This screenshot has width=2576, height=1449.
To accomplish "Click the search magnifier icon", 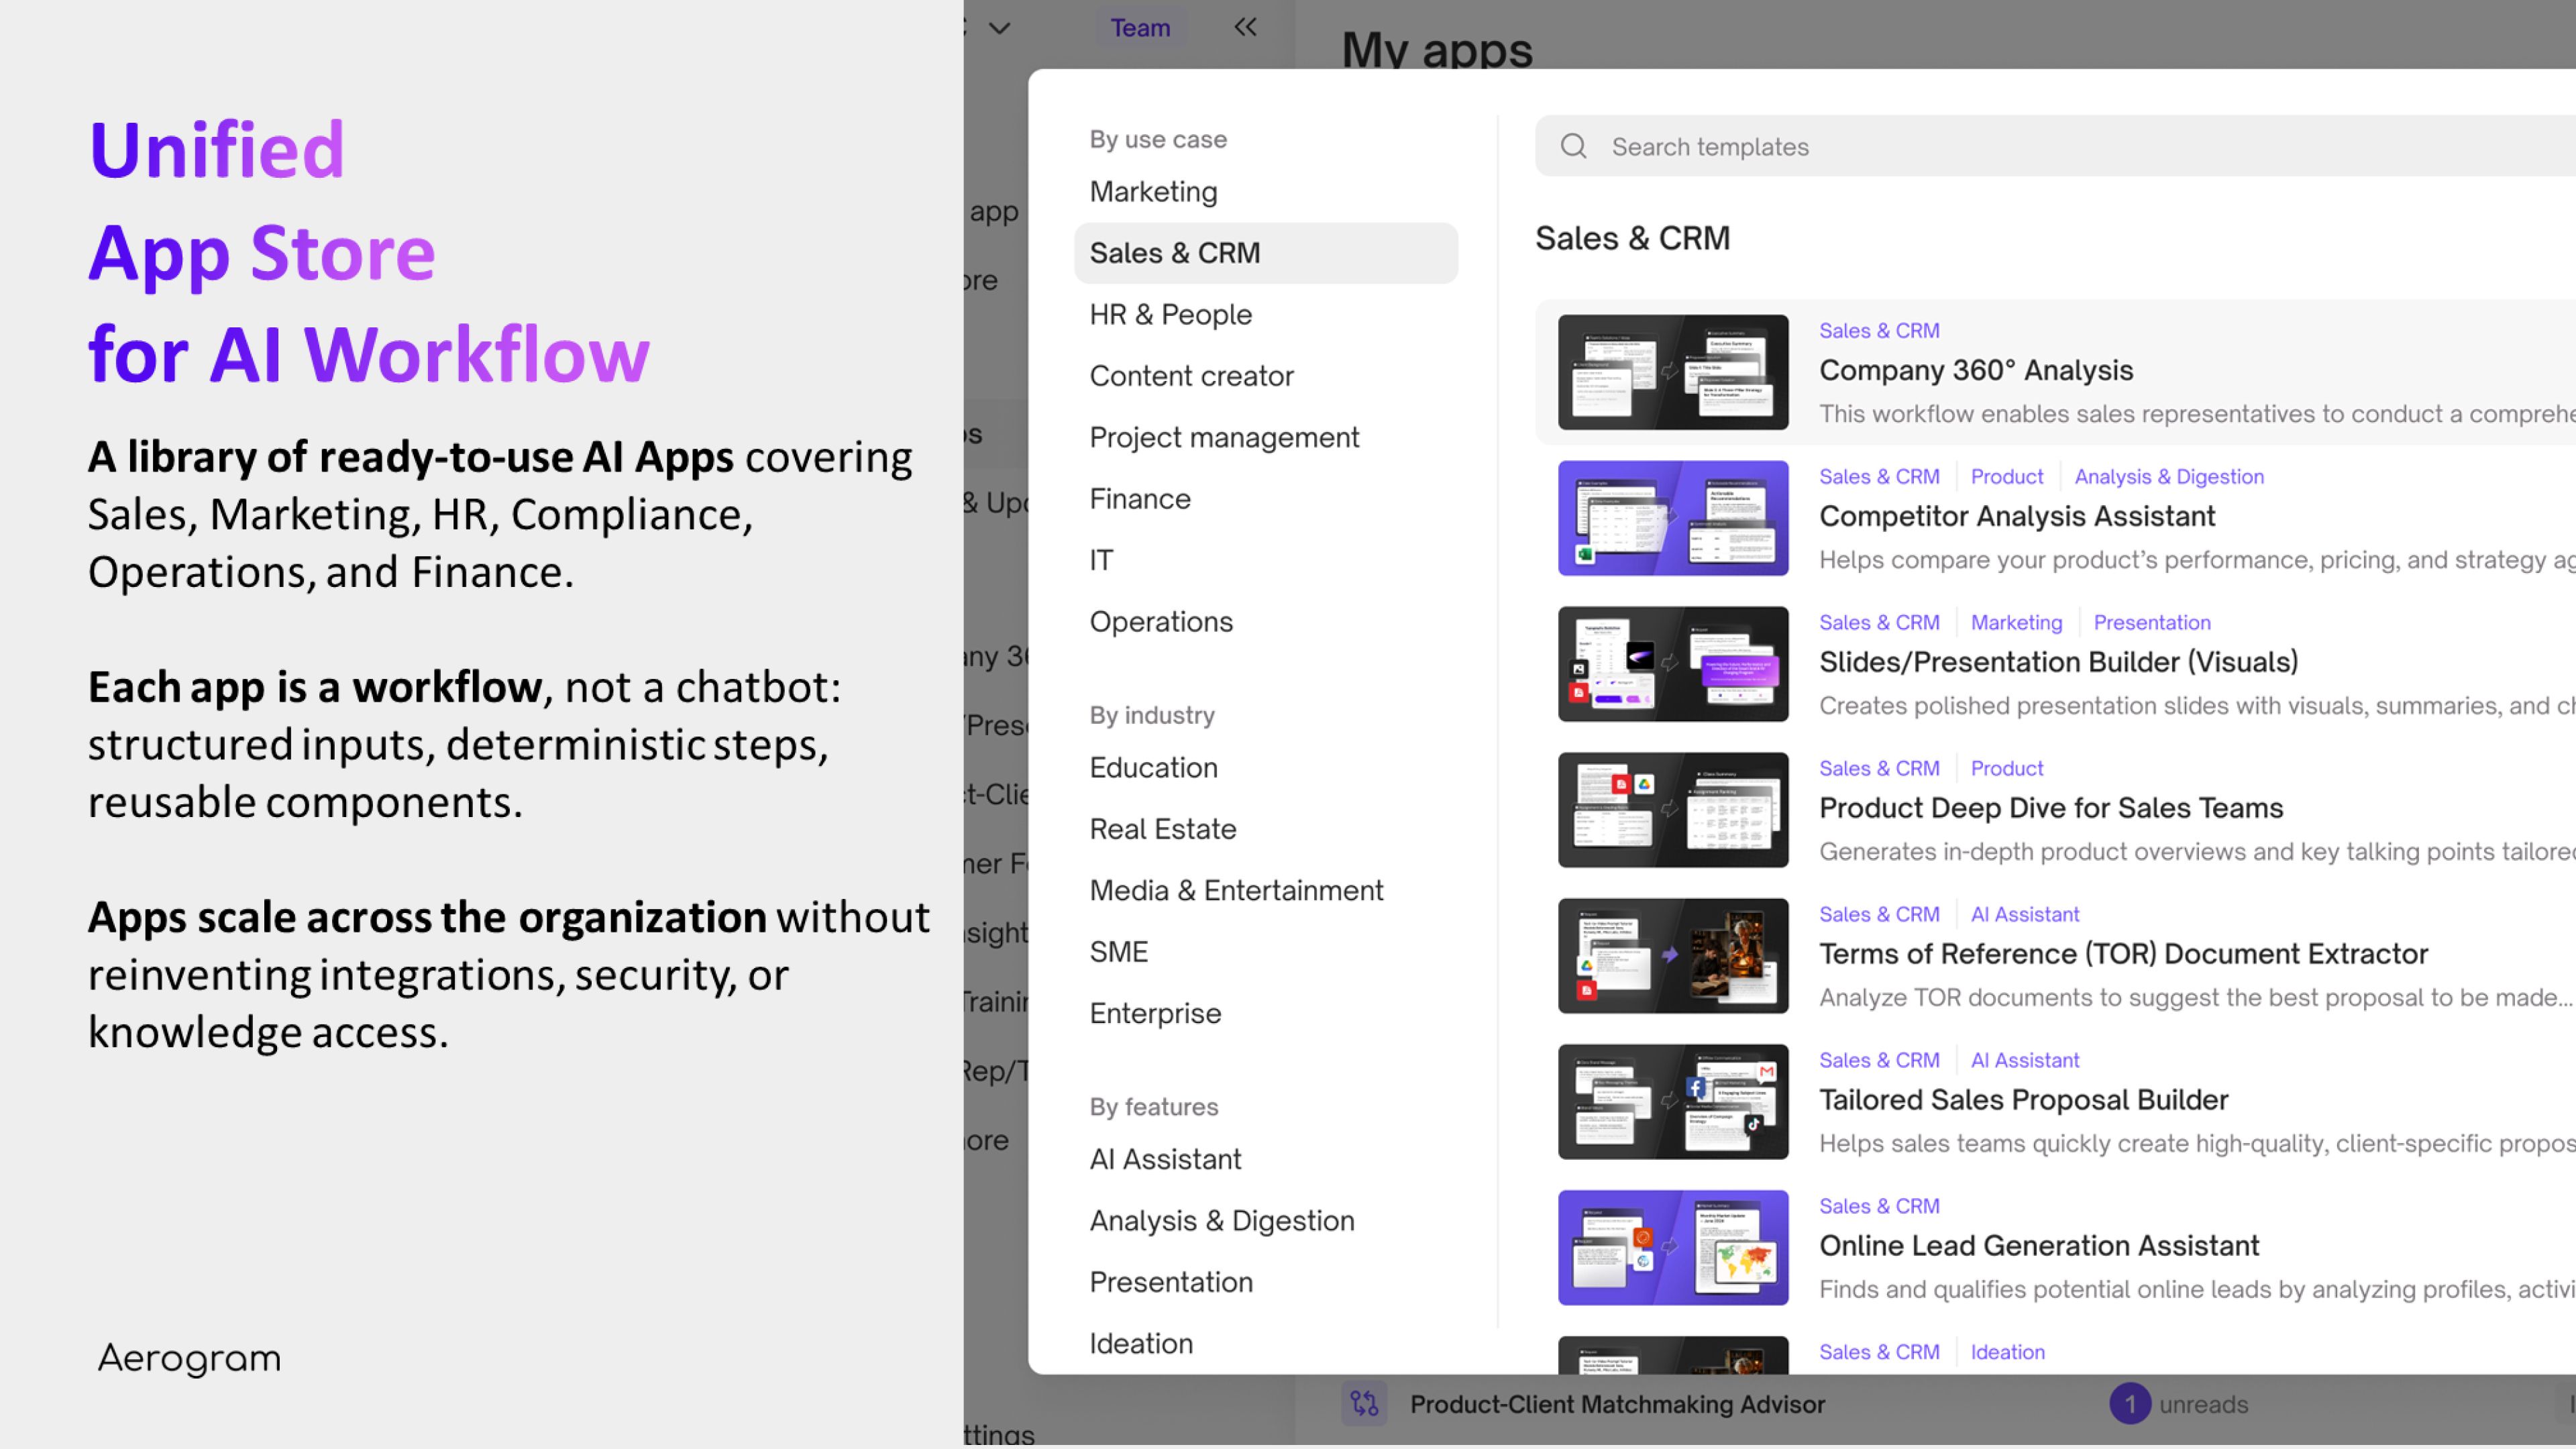I will [1573, 146].
